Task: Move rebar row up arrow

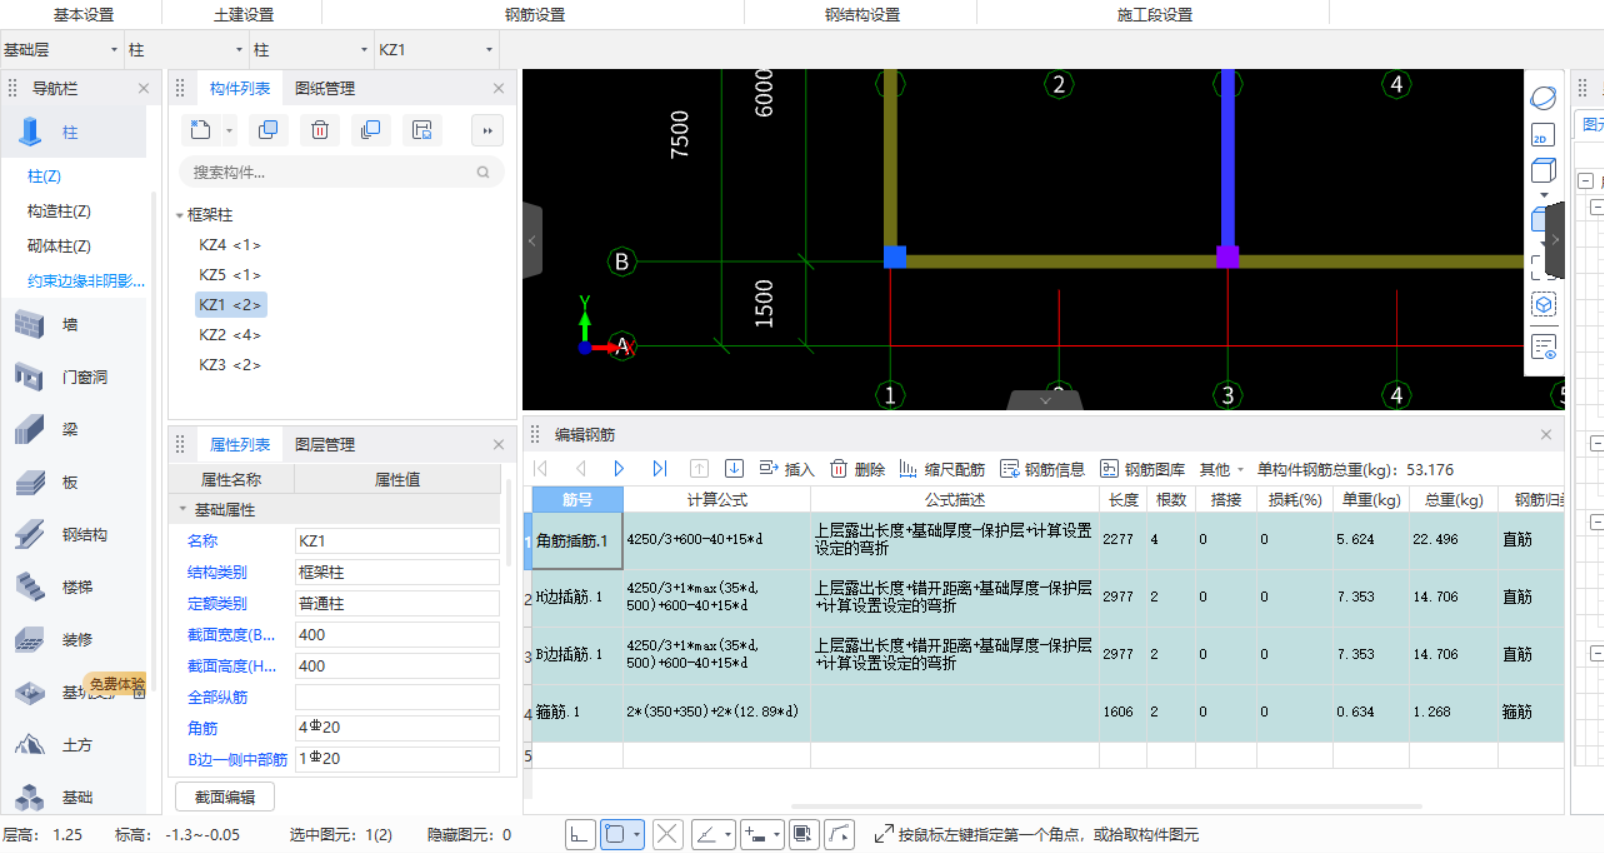Action: coord(699,468)
